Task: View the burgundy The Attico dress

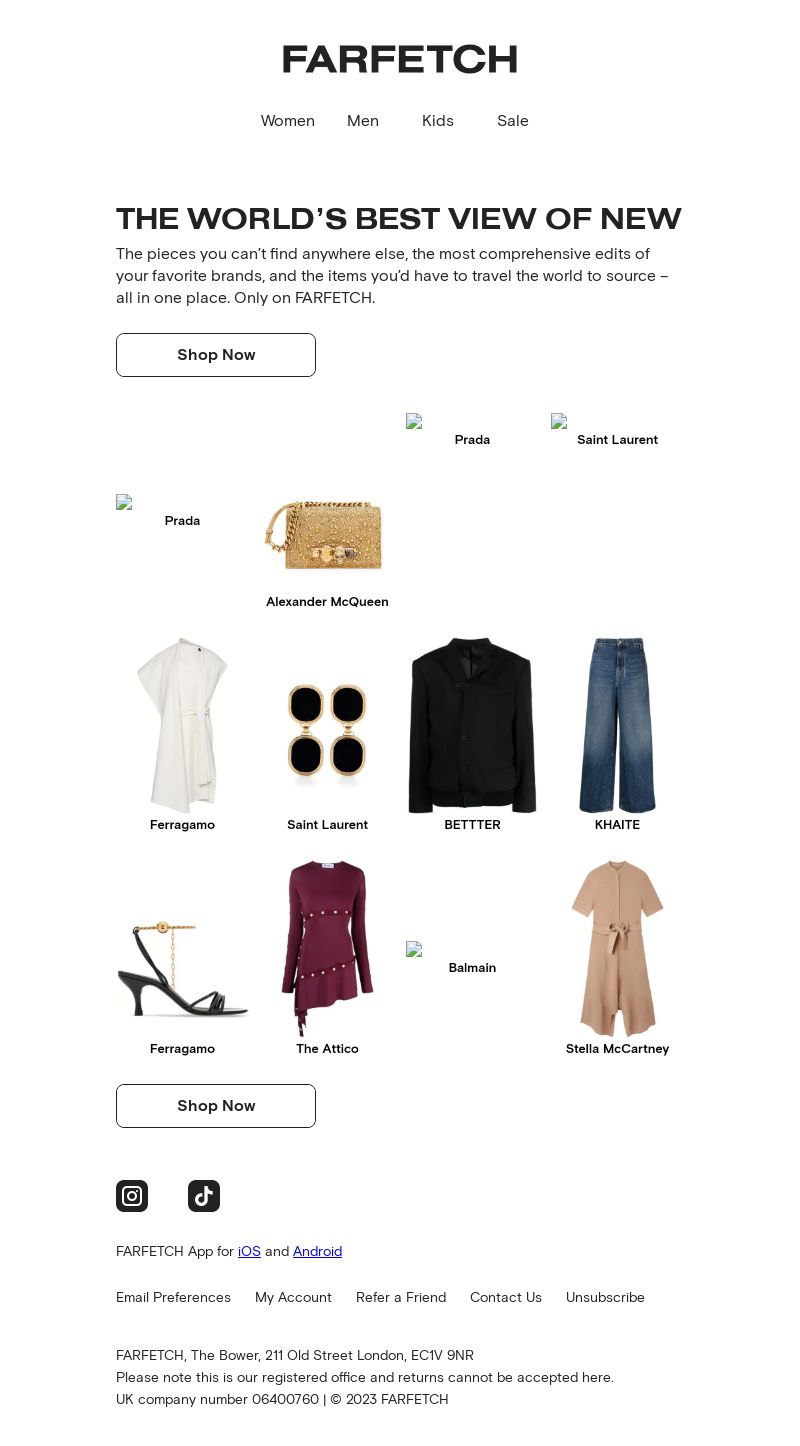Action: click(x=327, y=948)
